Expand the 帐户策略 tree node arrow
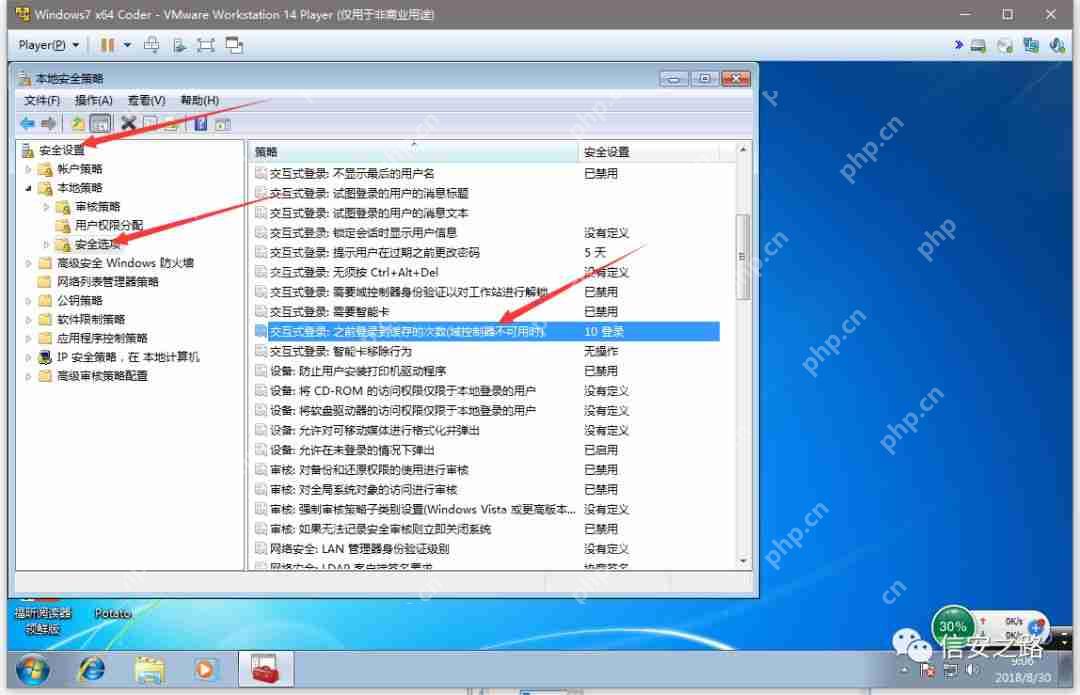The height and width of the screenshot is (695, 1080). [x=28, y=169]
